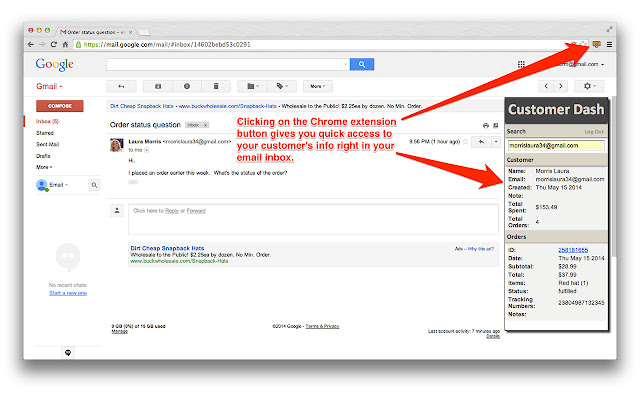
Task: Reload the page with refresh icon
Action: tap(53, 44)
